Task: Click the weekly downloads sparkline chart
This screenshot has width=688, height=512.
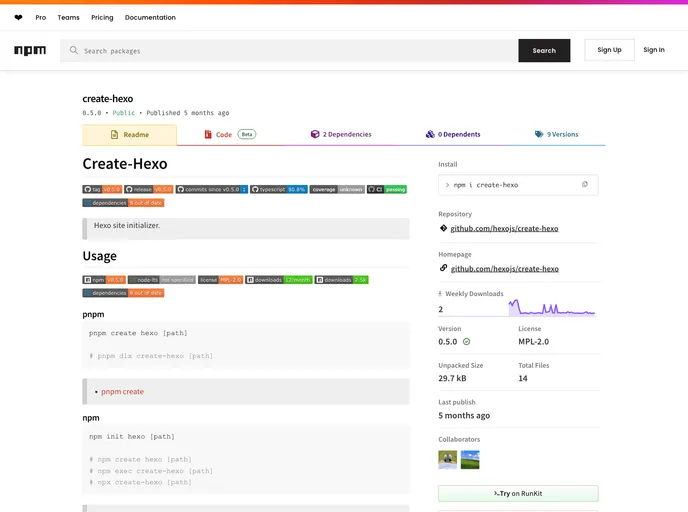Action: (x=552, y=308)
